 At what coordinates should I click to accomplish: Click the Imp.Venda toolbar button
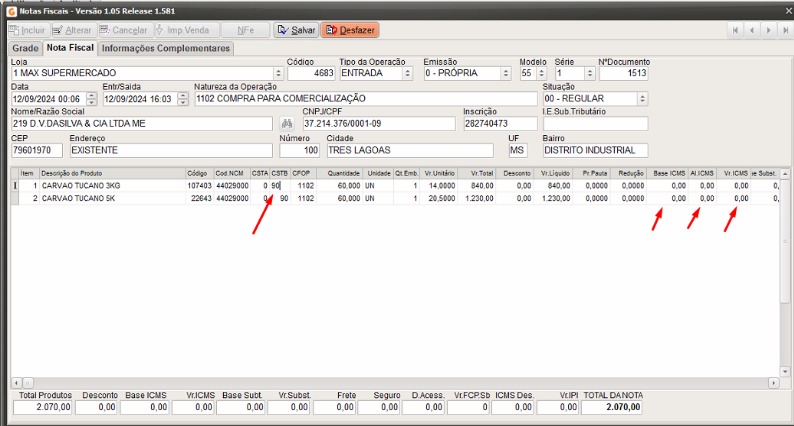pos(183,30)
